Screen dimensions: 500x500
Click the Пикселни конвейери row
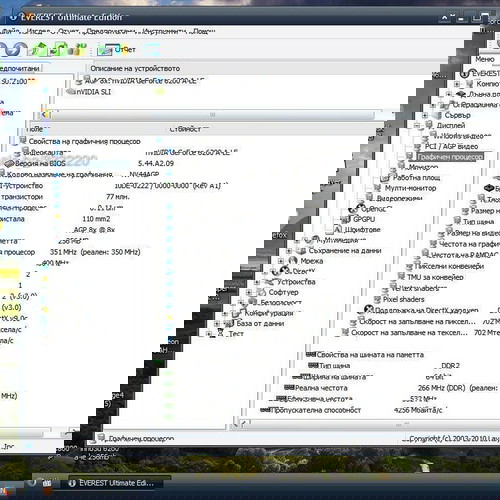coord(449,266)
